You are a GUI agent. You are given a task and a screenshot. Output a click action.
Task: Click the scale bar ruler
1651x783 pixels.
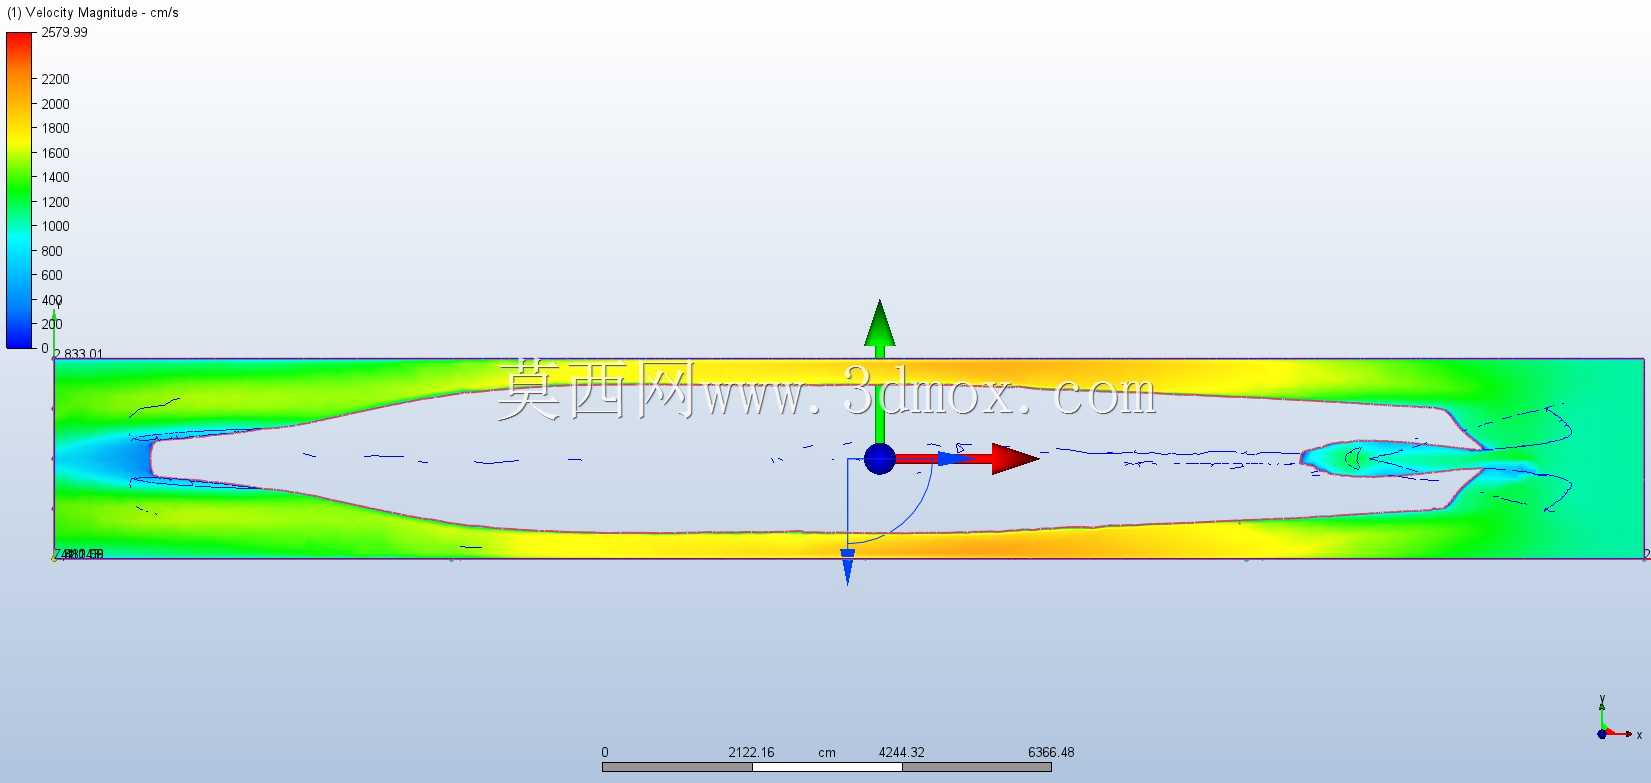[827, 767]
